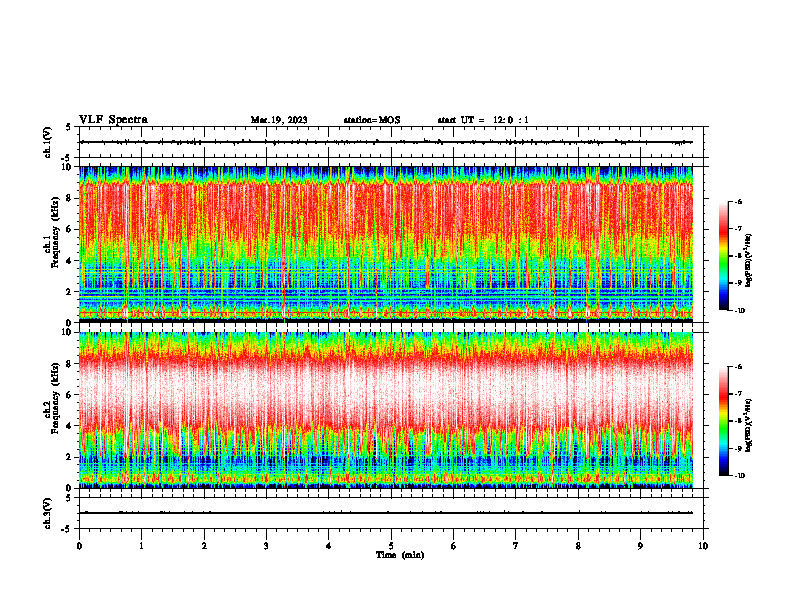Click time axis tick label "0"

pyautogui.click(x=79, y=546)
